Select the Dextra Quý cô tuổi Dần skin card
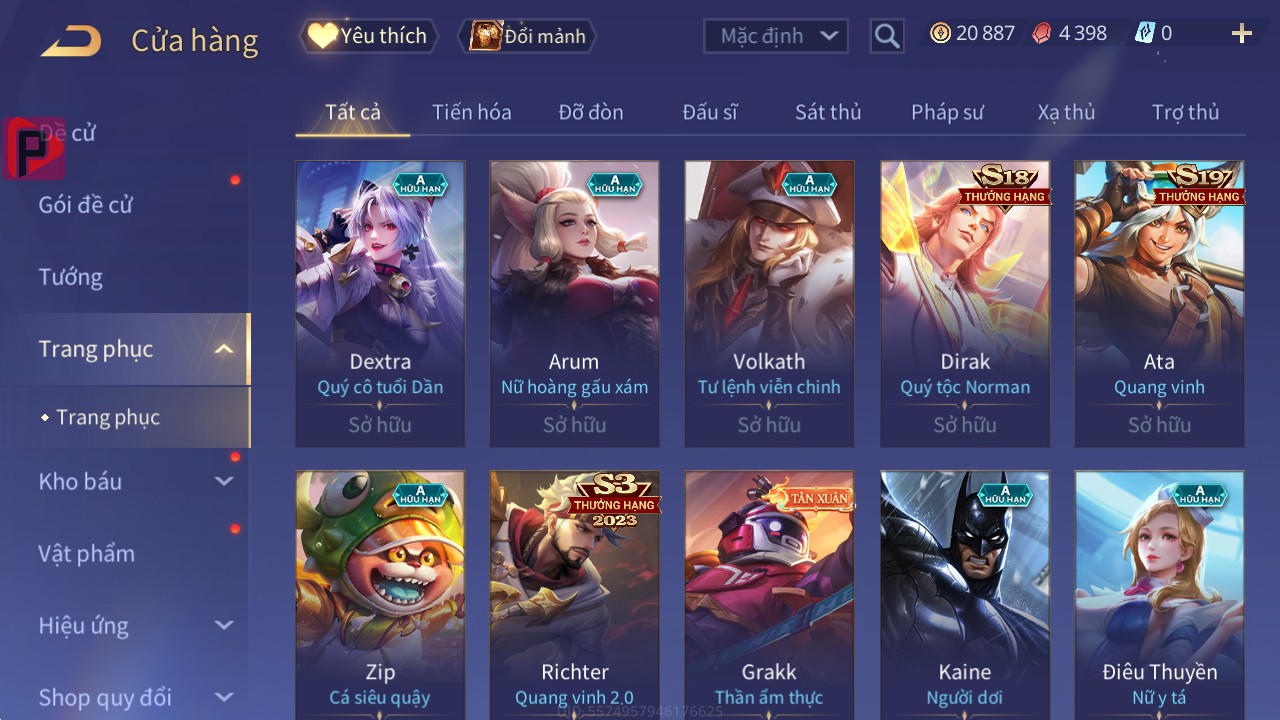The image size is (1280, 720). click(380, 303)
